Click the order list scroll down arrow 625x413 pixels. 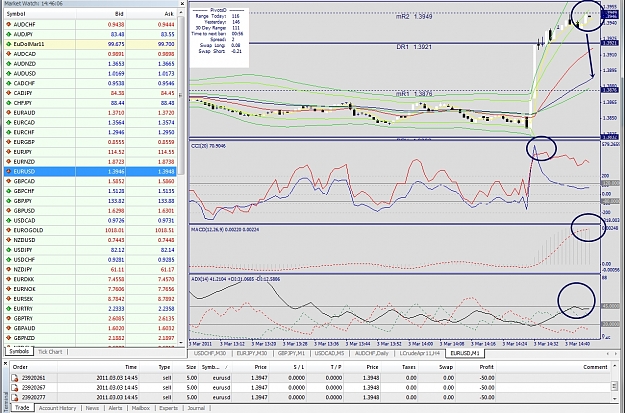[x=614, y=397]
